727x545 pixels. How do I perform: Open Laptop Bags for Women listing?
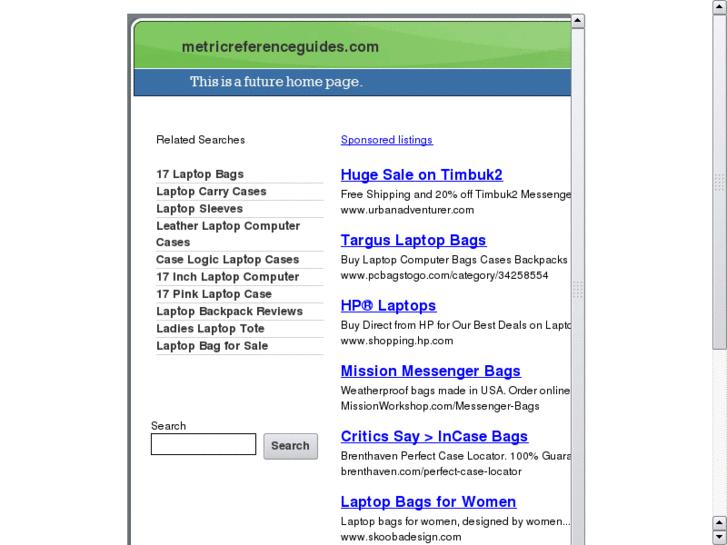428,502
